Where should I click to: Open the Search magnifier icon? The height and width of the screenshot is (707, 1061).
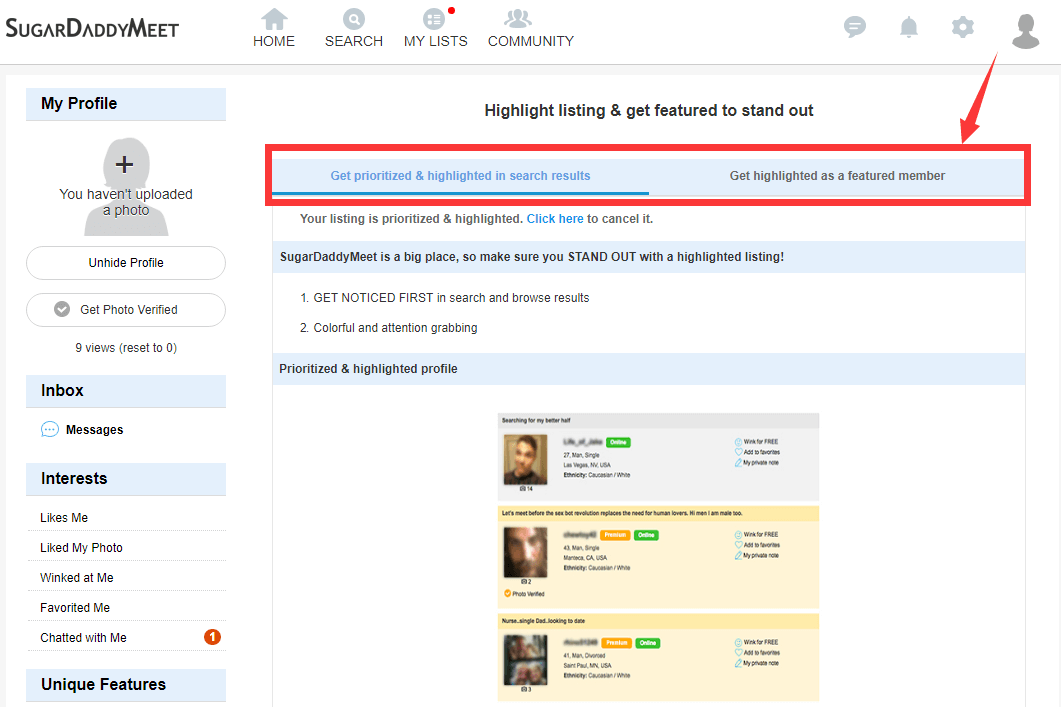point(353,18)
